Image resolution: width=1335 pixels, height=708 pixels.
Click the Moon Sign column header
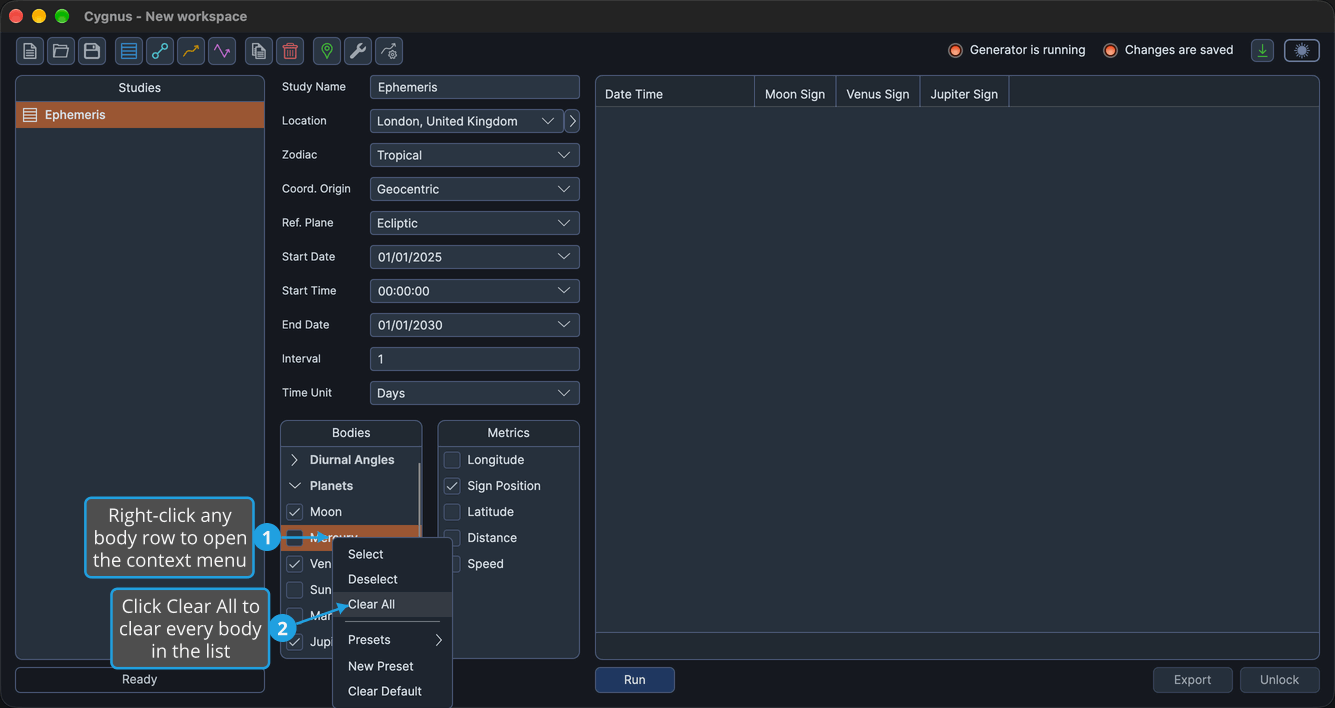click(795, 94)
